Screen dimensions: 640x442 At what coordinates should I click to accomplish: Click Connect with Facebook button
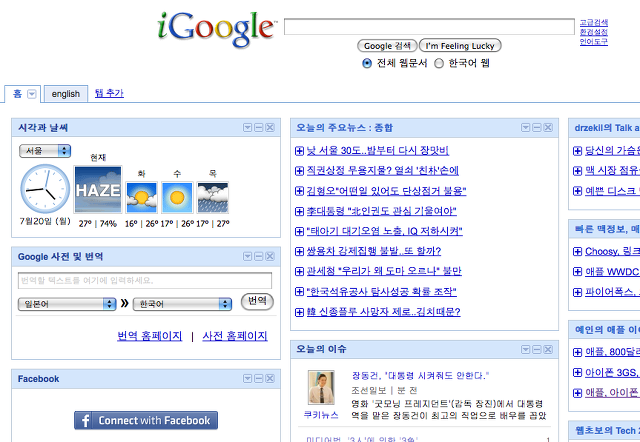click(146, 420)
